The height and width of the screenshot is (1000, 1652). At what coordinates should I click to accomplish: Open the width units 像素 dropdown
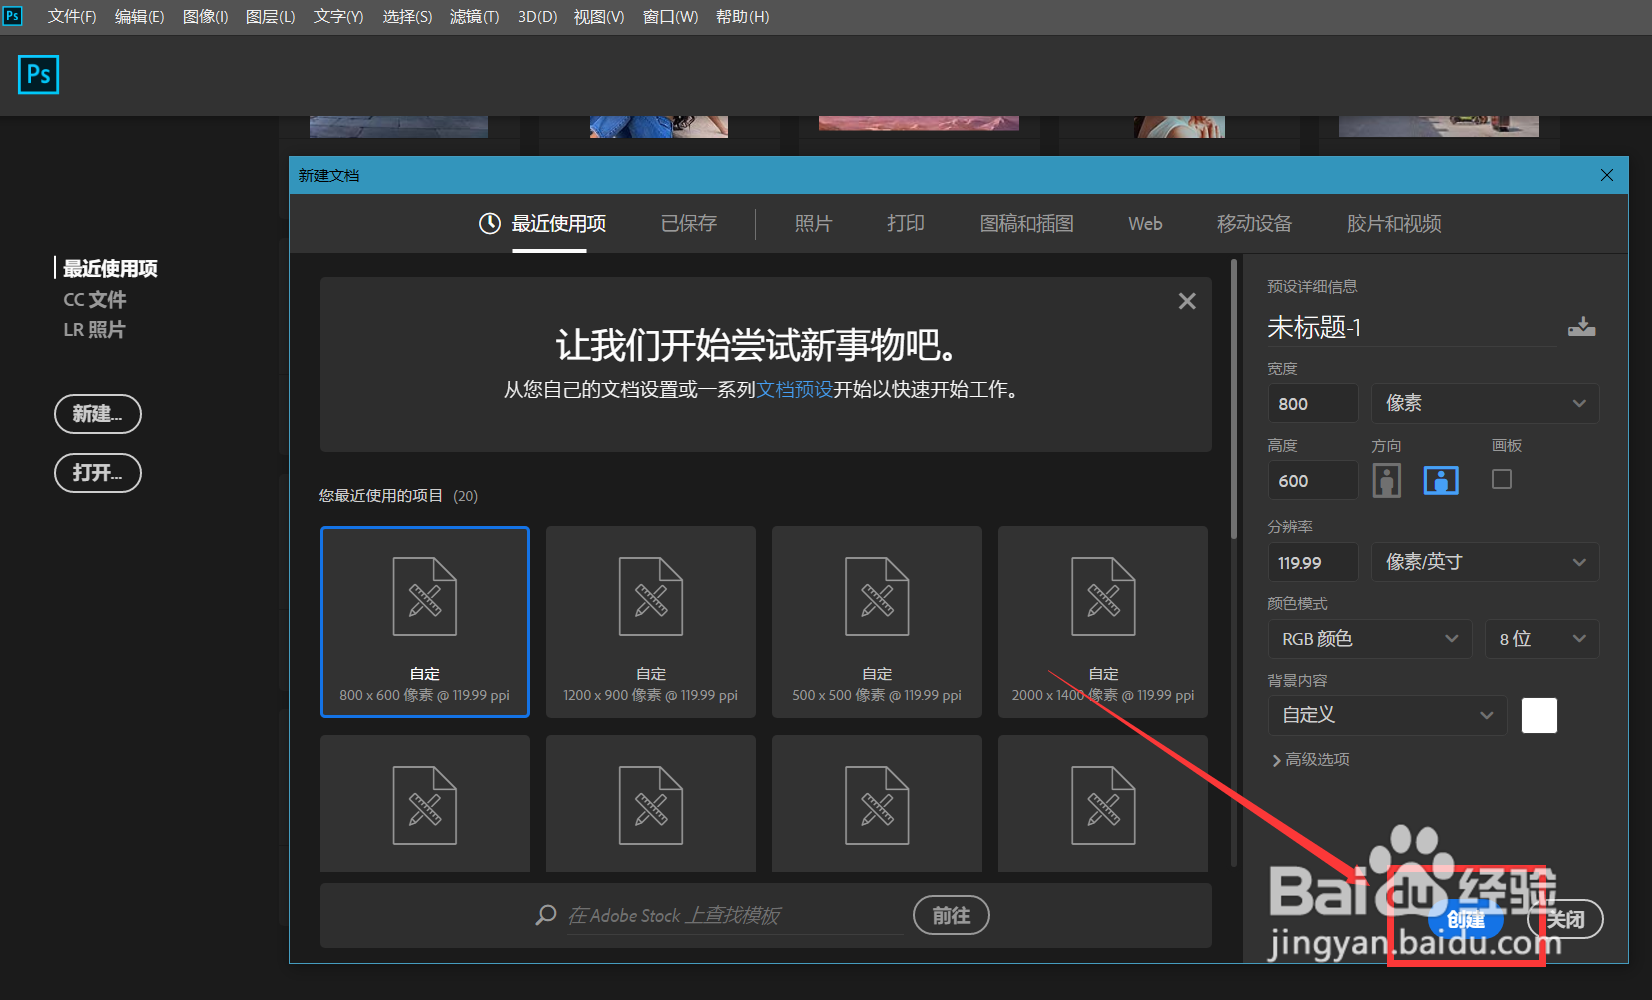(x=1484, y=403)
